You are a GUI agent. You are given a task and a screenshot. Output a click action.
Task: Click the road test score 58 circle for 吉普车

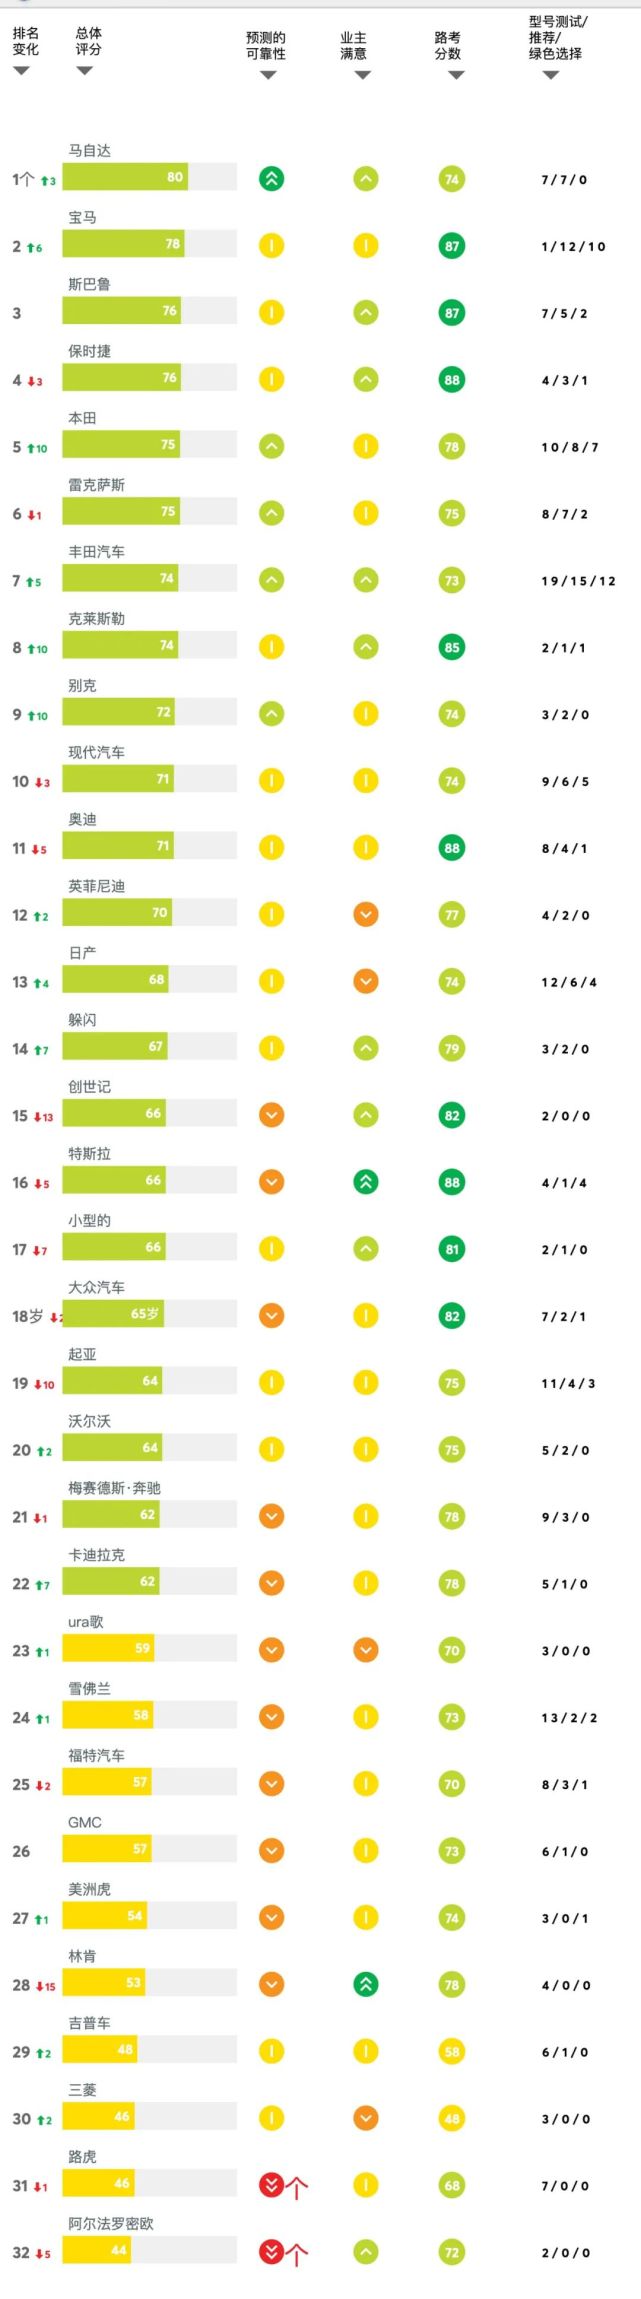452,2051
